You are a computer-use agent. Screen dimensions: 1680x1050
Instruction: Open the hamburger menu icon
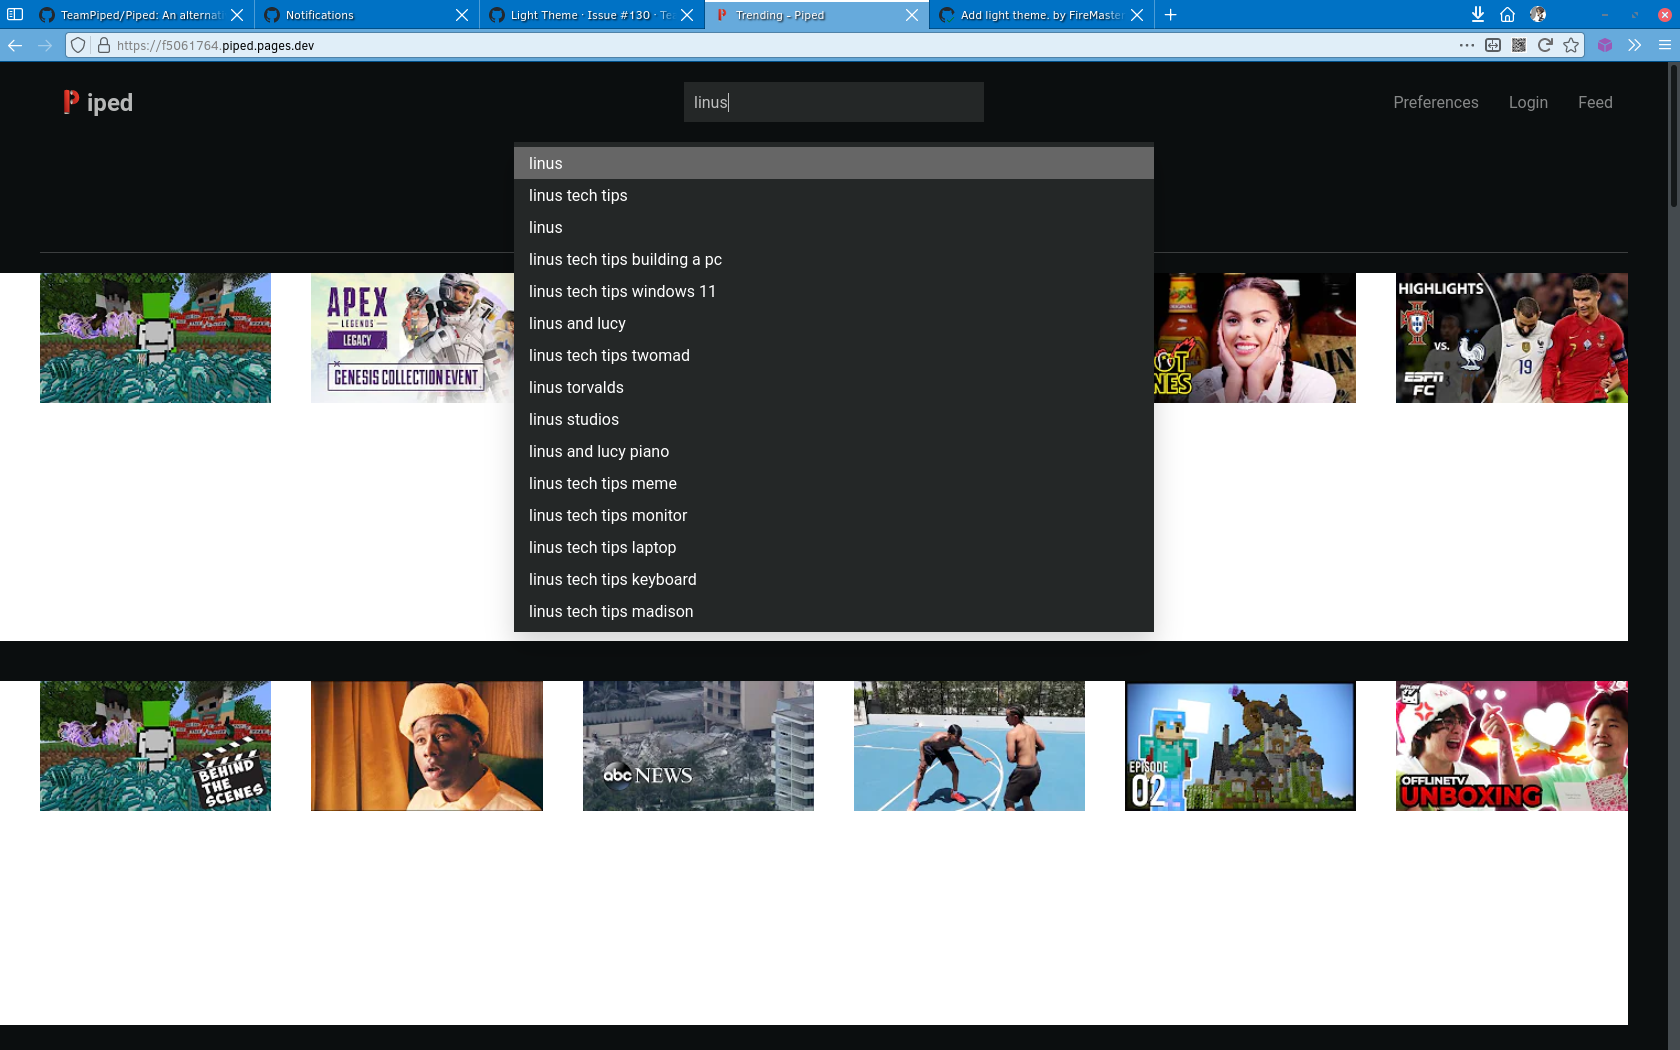pos(1662,45)
